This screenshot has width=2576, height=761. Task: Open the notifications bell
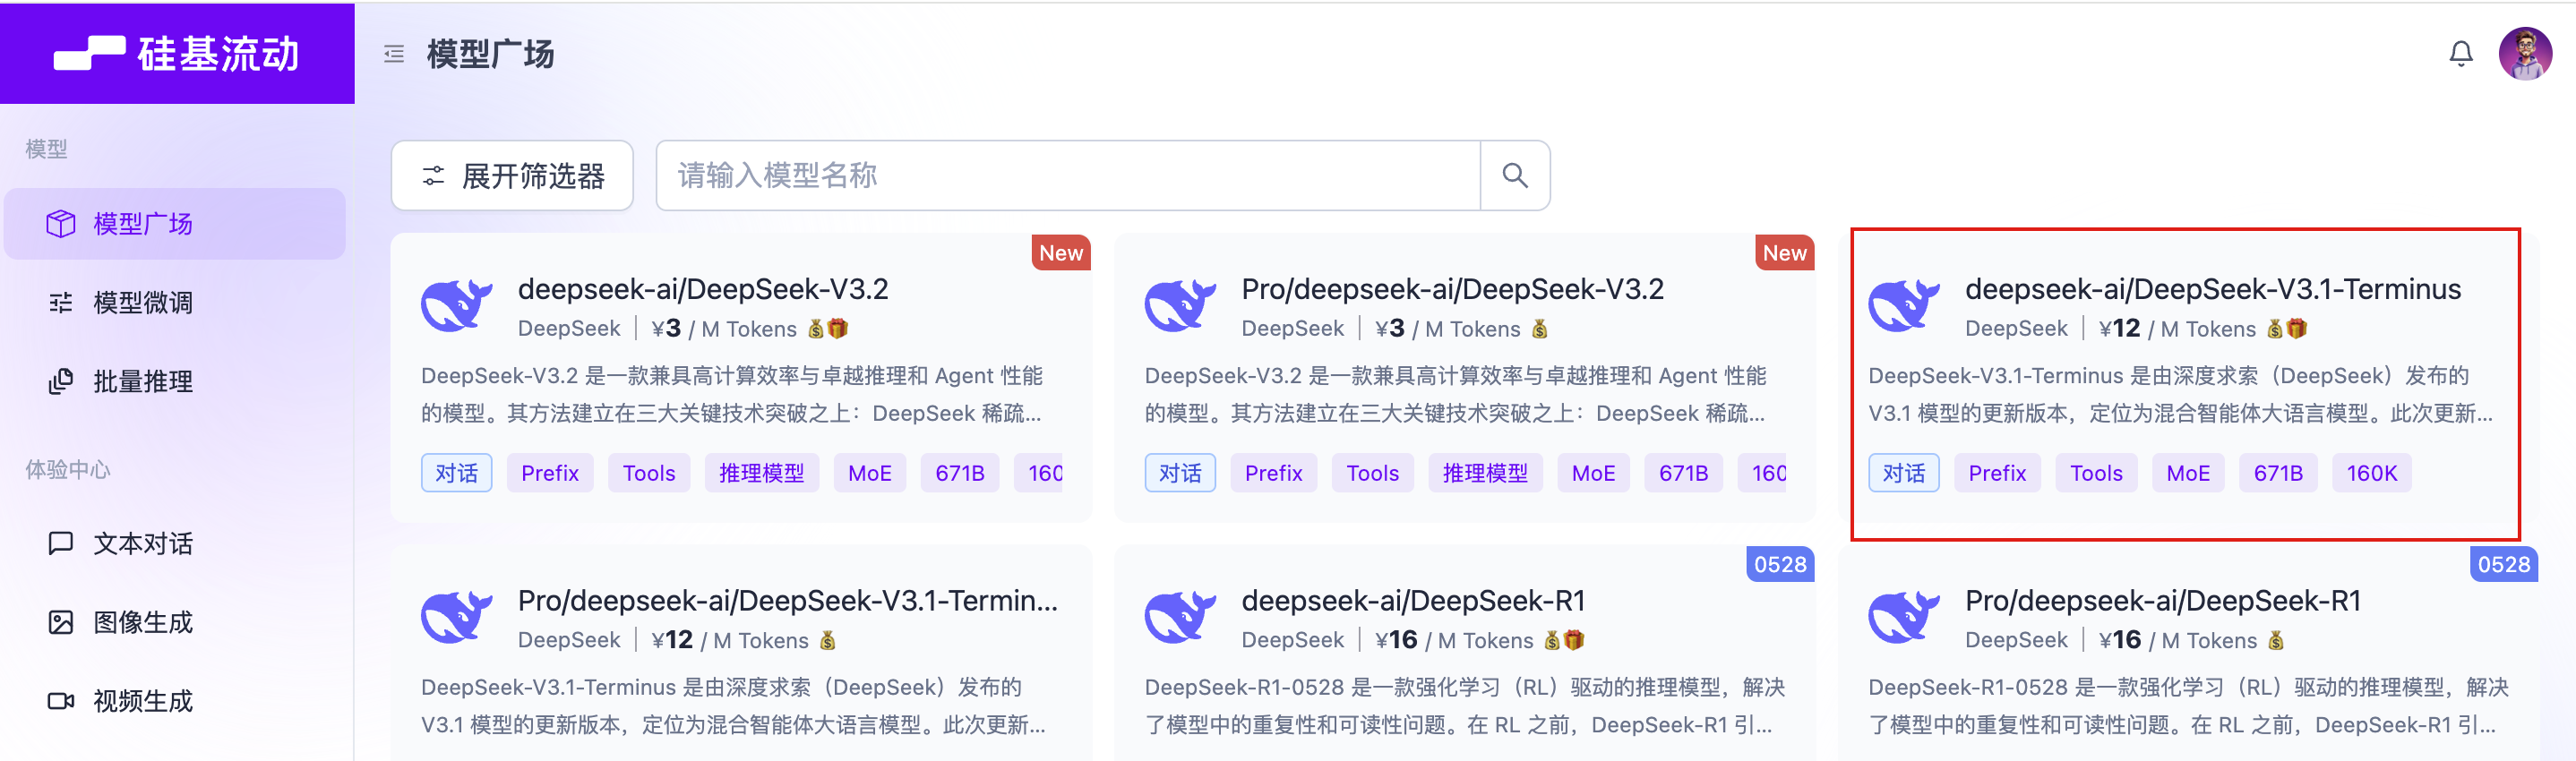2460,54
